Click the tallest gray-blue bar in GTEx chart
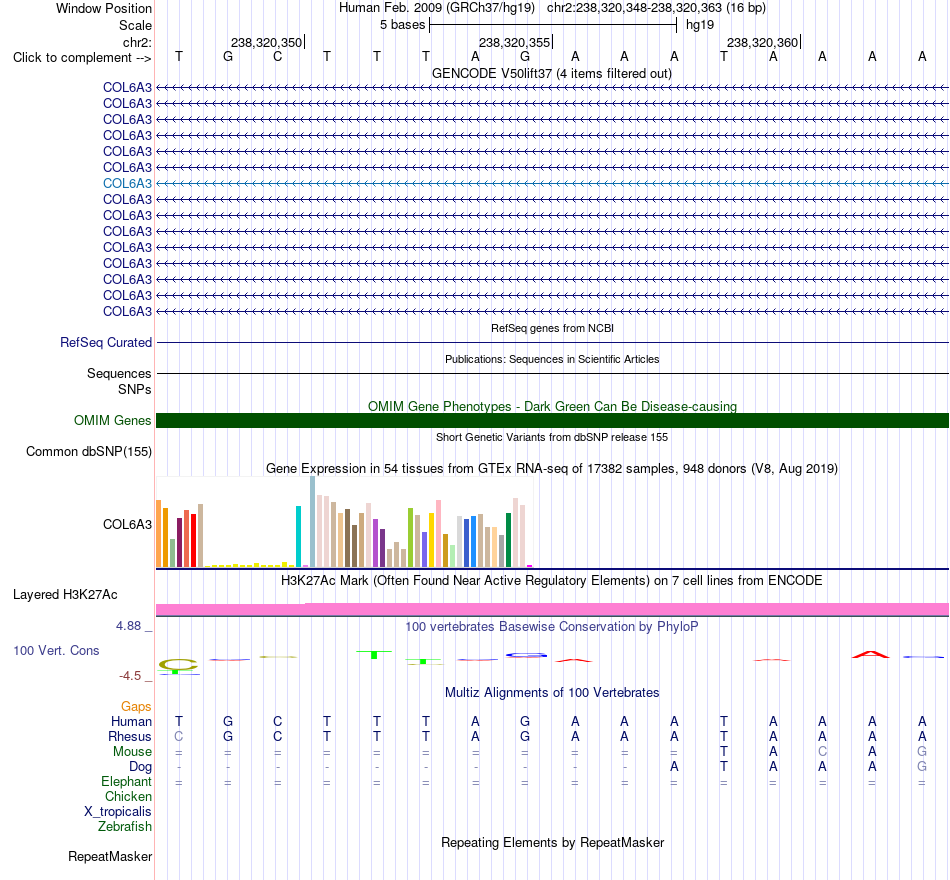Screen dimensions: 950x880 pos(313,522)
